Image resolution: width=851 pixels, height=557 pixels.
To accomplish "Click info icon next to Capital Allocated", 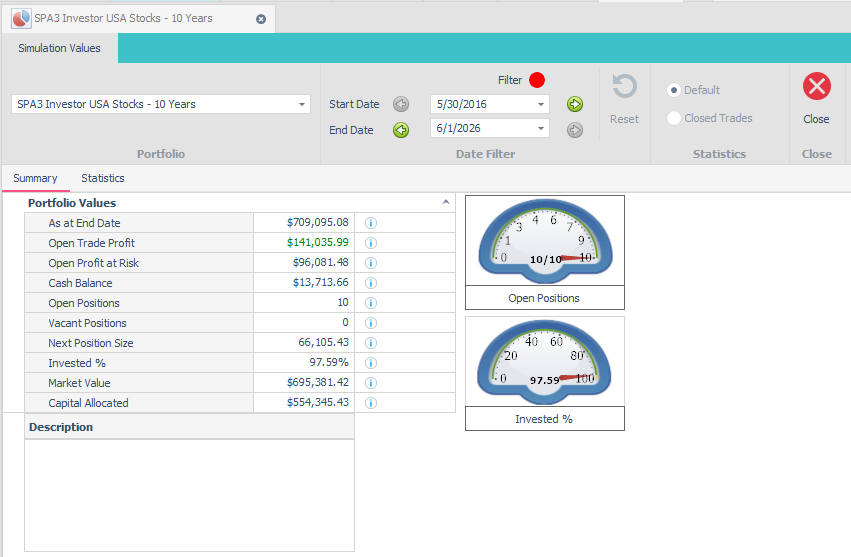I will 371,403.
